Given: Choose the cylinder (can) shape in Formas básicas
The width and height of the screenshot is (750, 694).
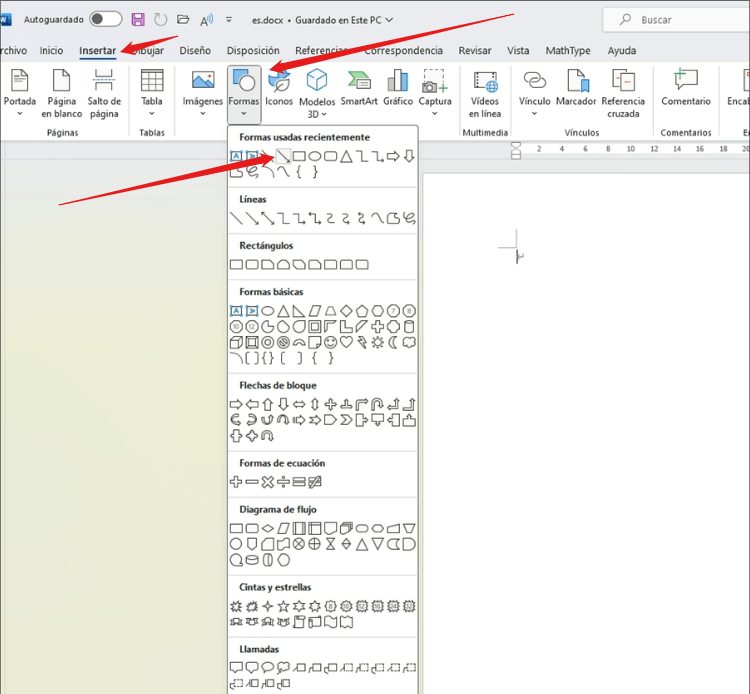Looking at the screenshot, I should (x=409, y=327).
